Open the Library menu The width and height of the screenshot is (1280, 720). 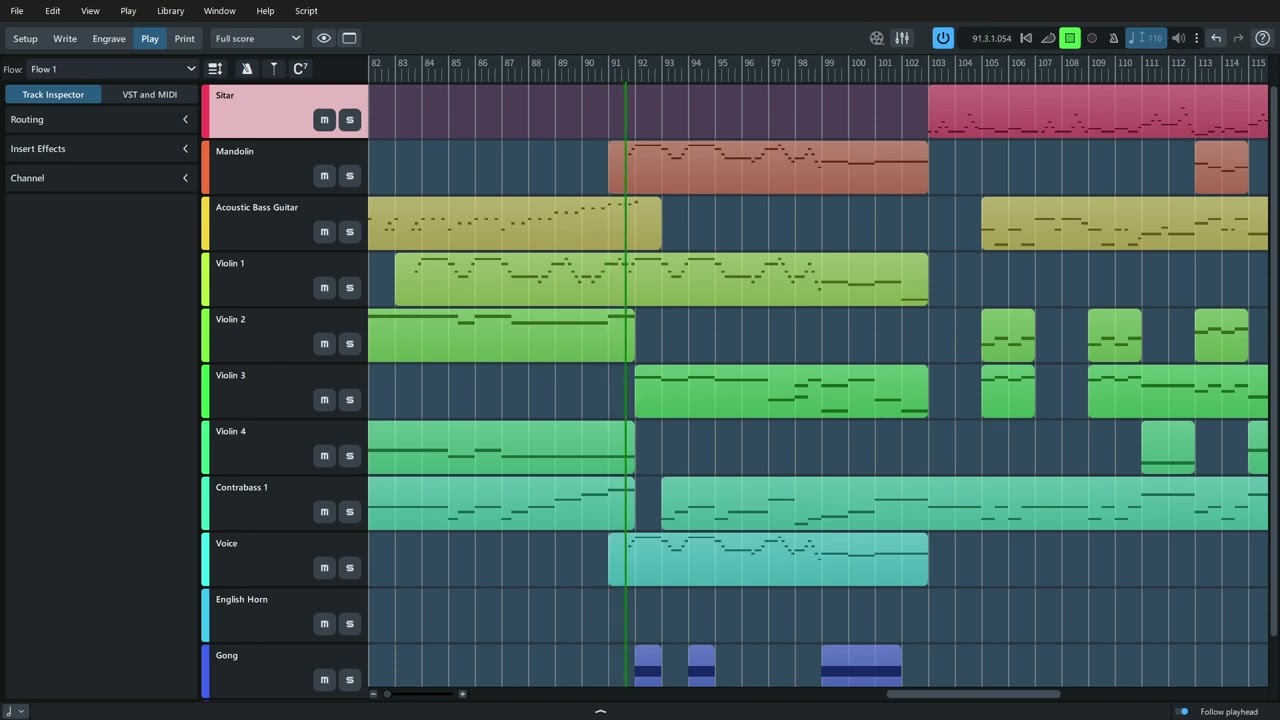pyautogui.click(x=170, y=11)
